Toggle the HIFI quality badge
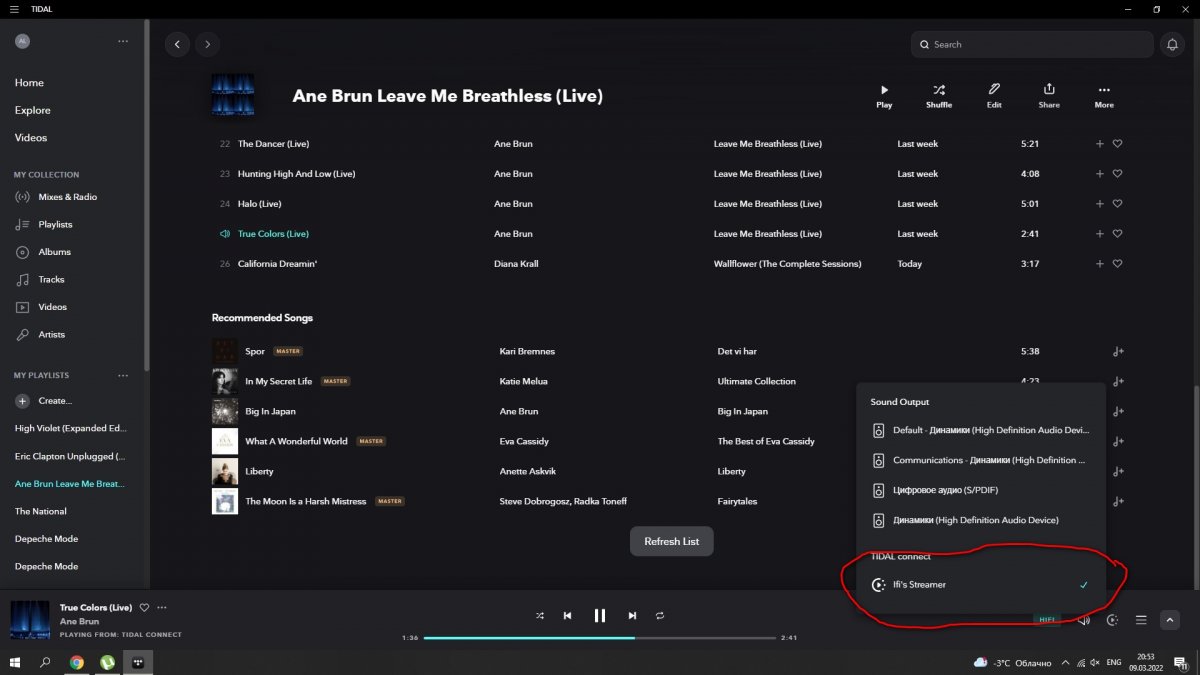The image size is (1200, 675). click(1047, 620)
